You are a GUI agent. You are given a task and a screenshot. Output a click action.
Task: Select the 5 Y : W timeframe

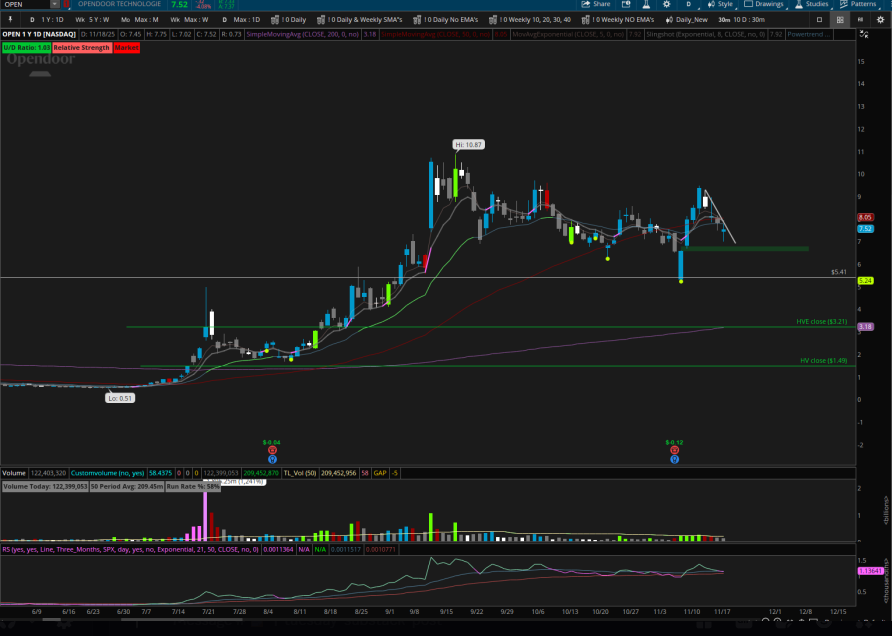(x=92, y=19)
